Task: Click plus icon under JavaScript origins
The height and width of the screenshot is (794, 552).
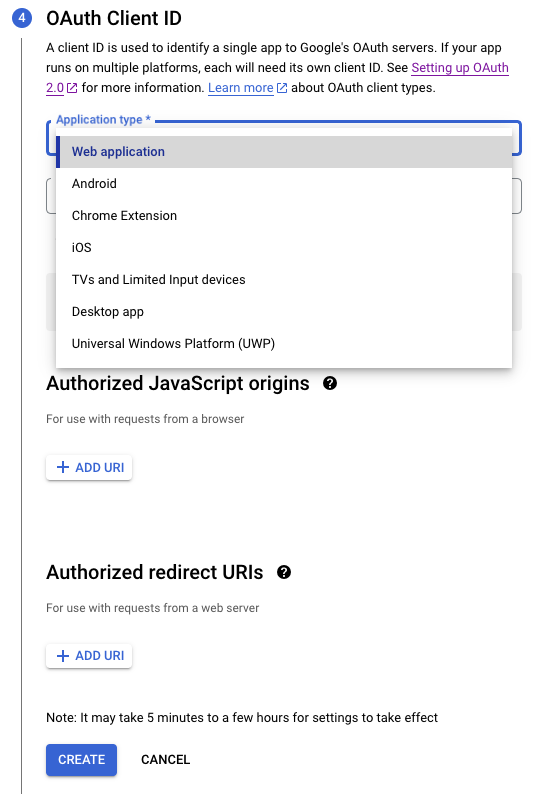Action: click(63, 467)
